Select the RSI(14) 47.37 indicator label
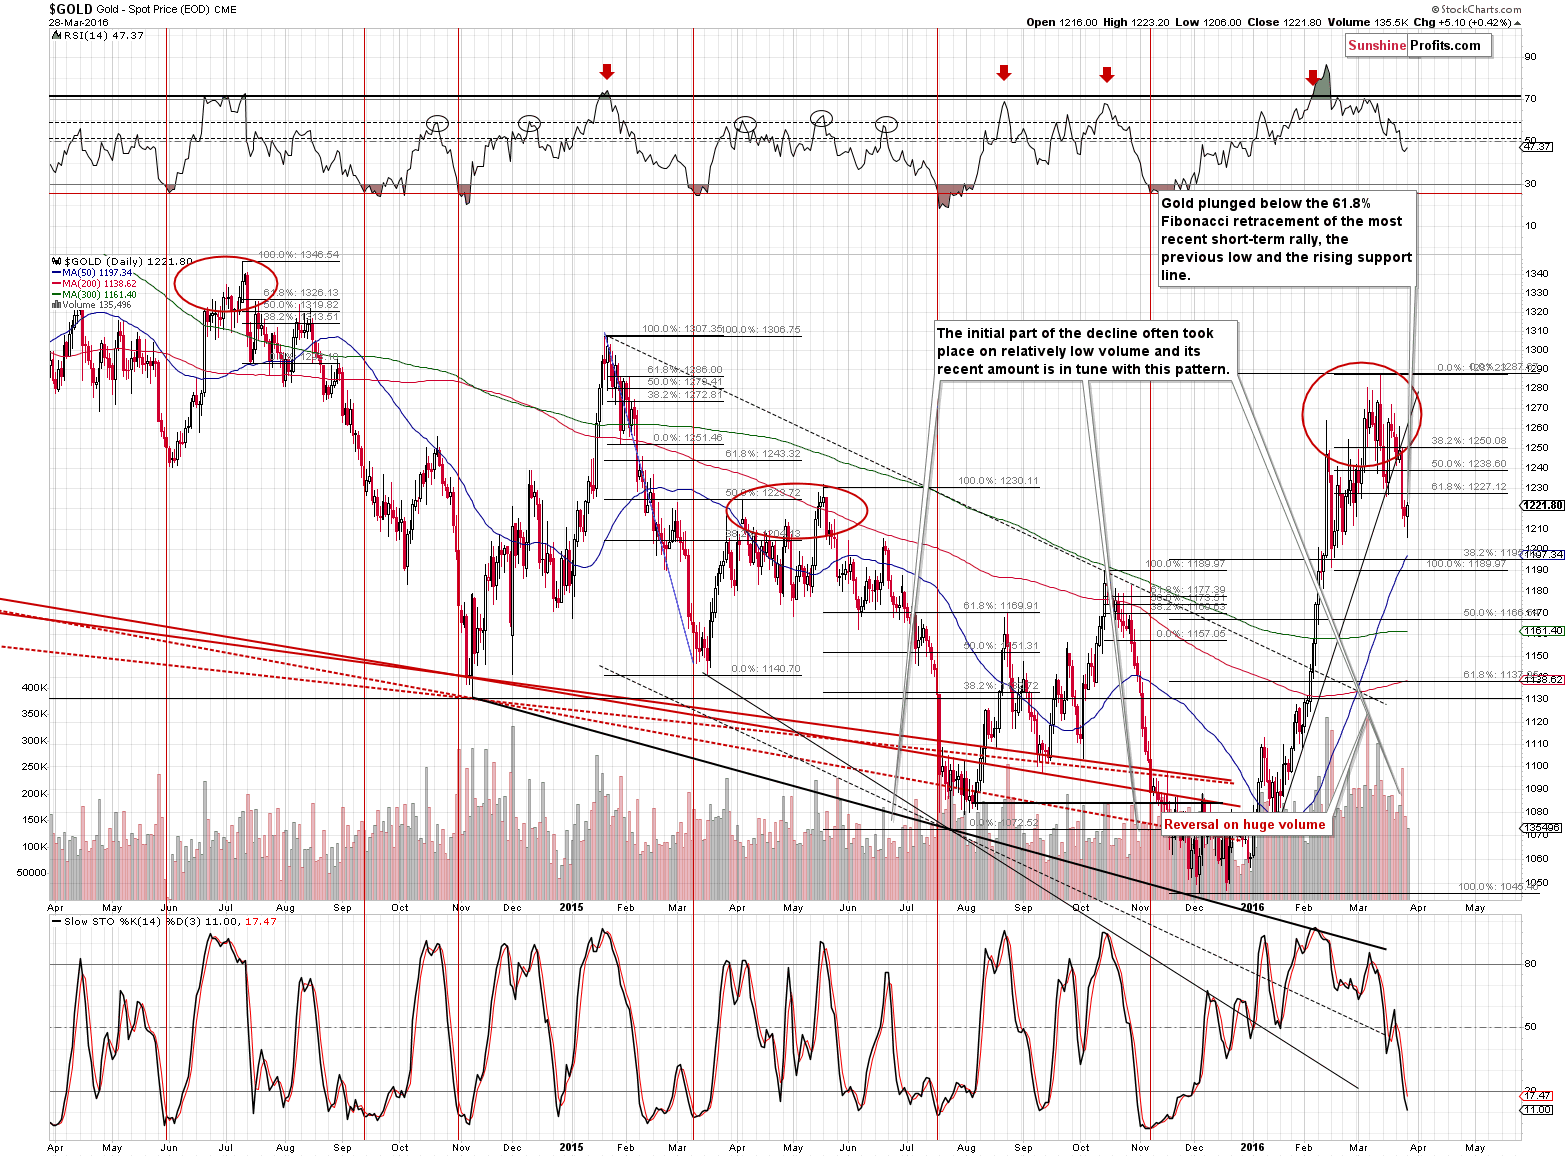The width and height of the screenshot is (1565, 1157). [x=100, y=35]
